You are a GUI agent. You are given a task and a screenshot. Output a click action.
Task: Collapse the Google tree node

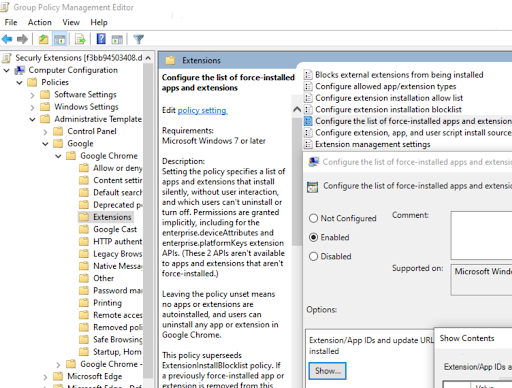click(45, 144)
